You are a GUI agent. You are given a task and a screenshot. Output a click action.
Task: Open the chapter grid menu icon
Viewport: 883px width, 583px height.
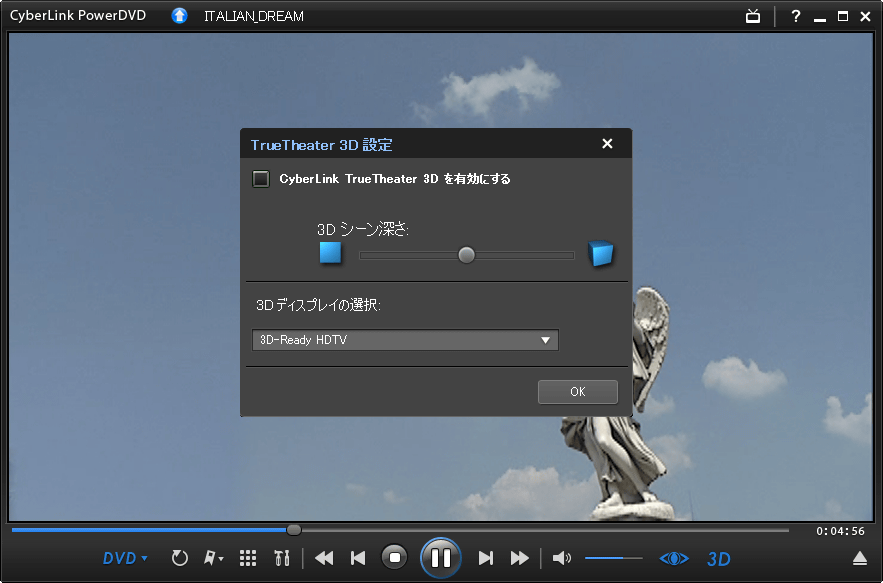(248, 558)
